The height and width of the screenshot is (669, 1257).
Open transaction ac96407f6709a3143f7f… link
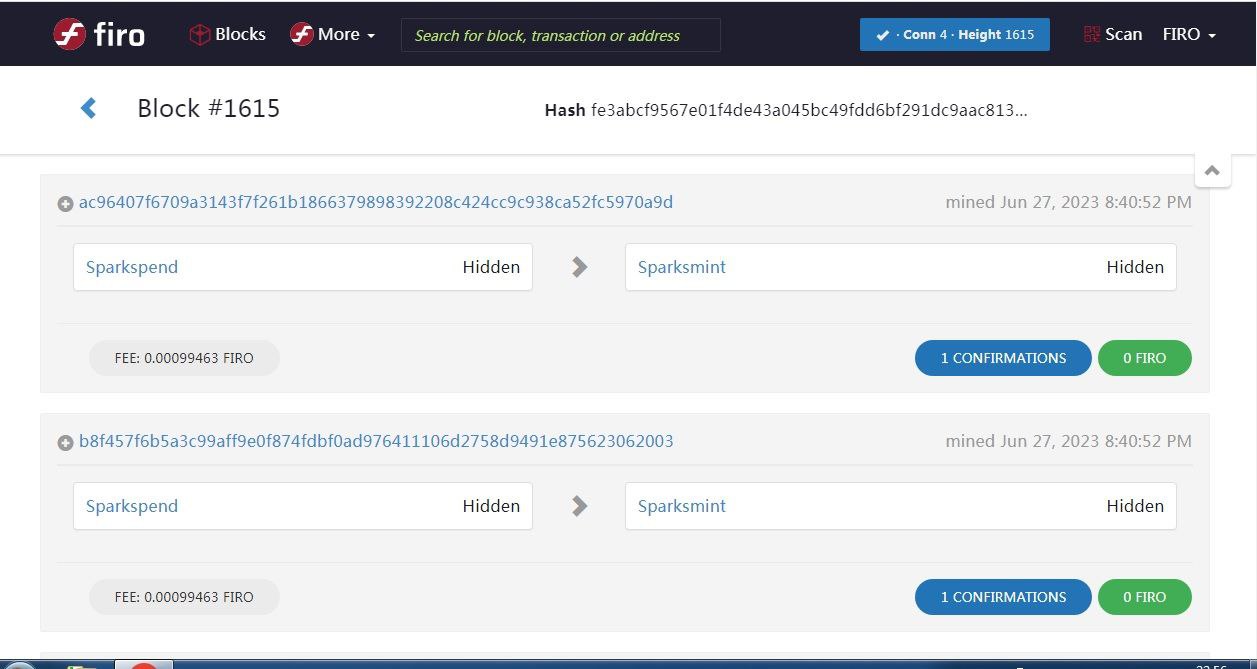point(376,202)
